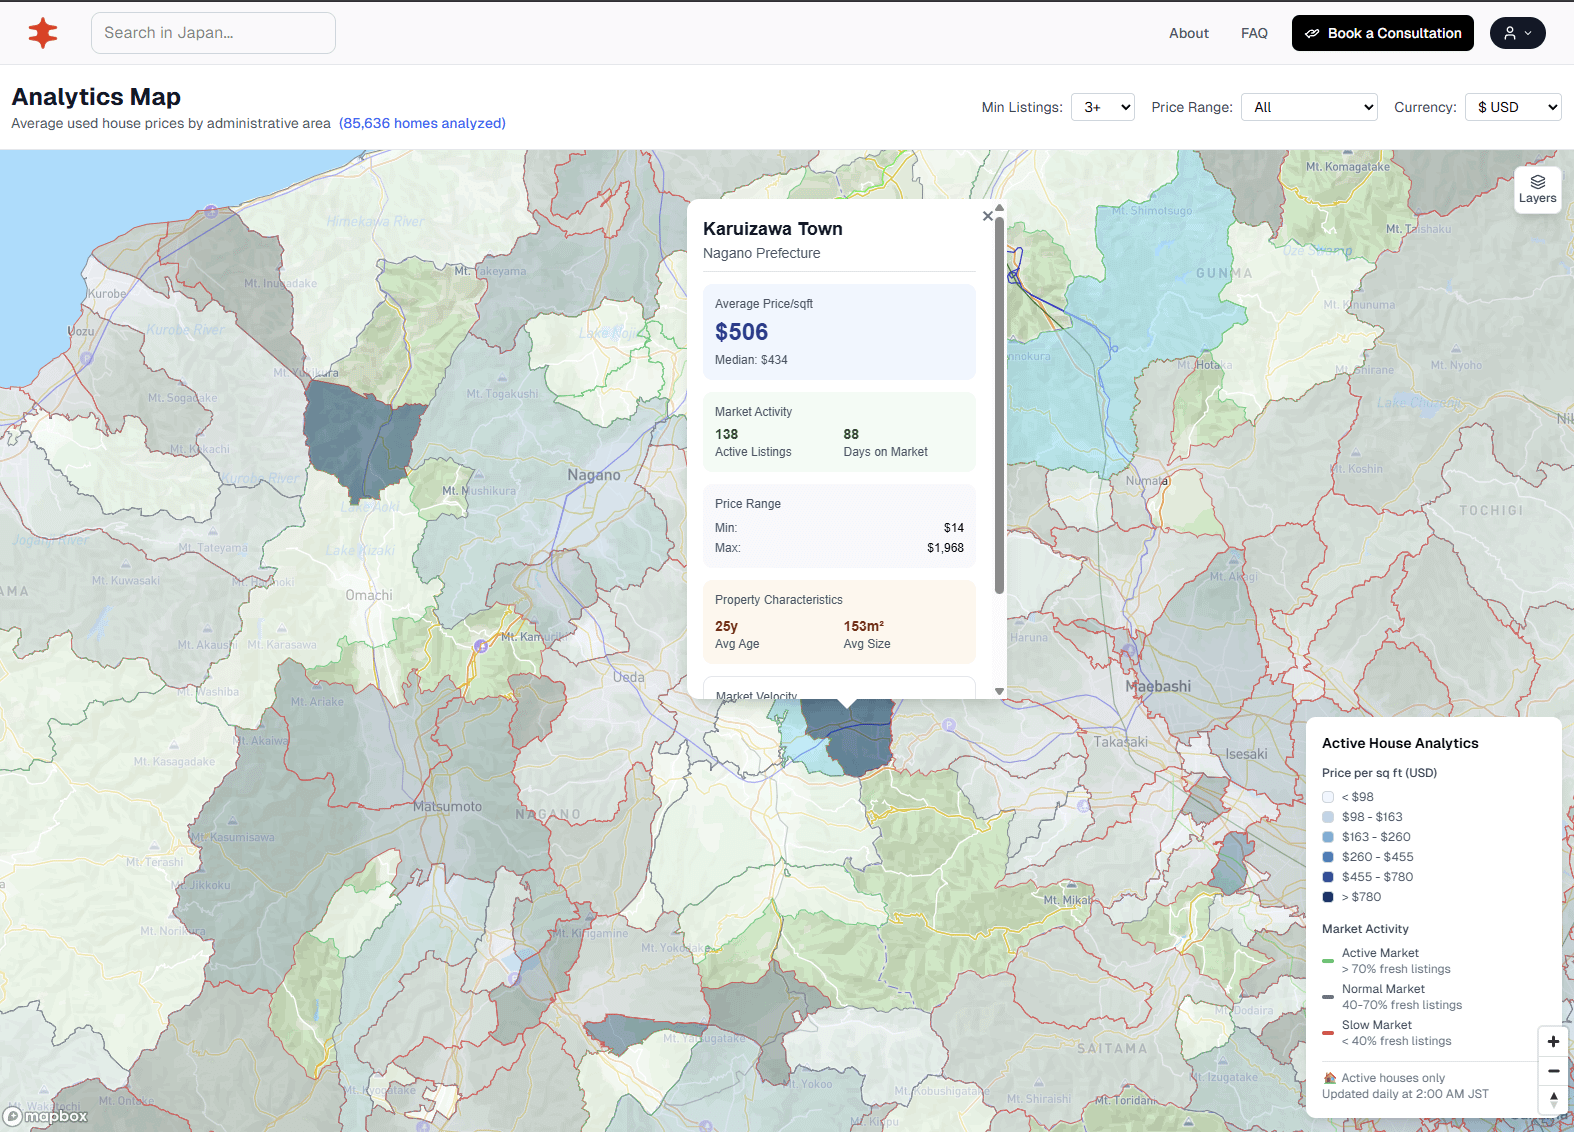The width and height of the screenshot is (1574, 1132).
Task: Click the 85,636 homes analyzed link
Action: click(422, 123)
